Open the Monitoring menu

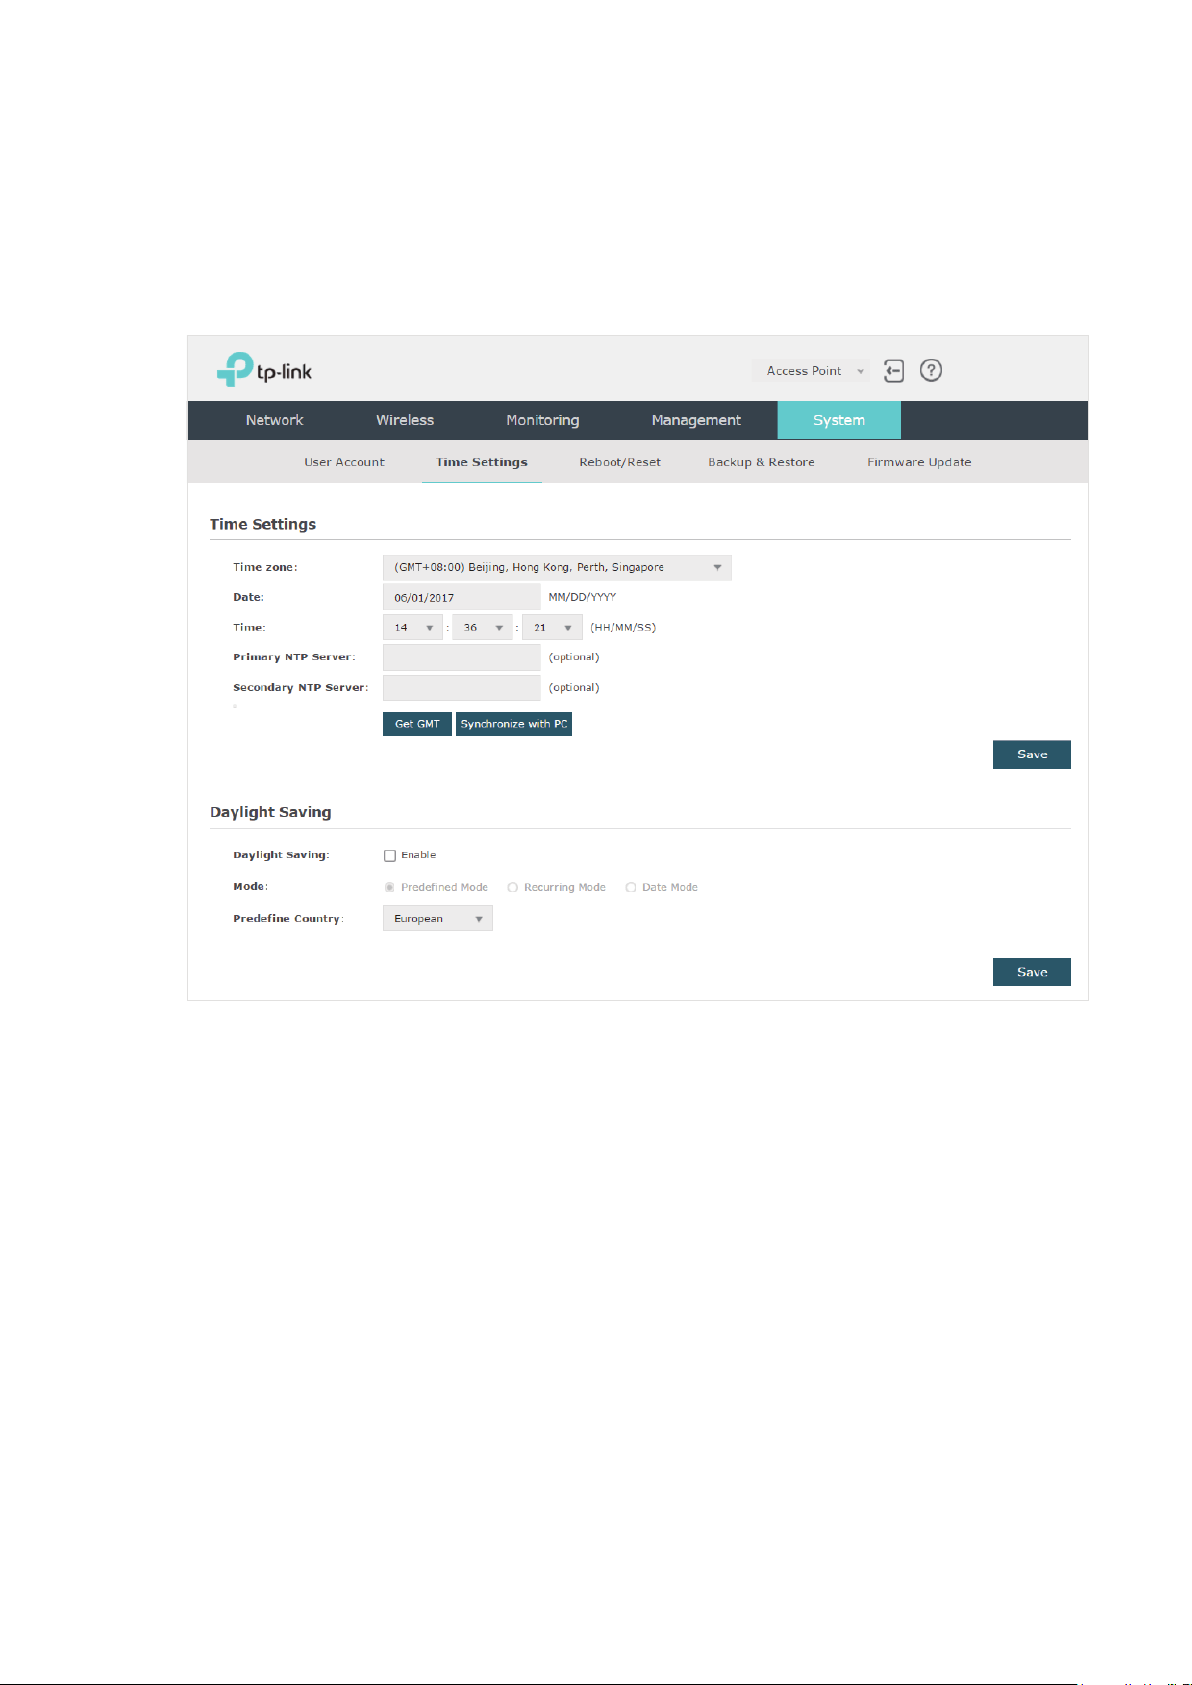click(542, 420)
